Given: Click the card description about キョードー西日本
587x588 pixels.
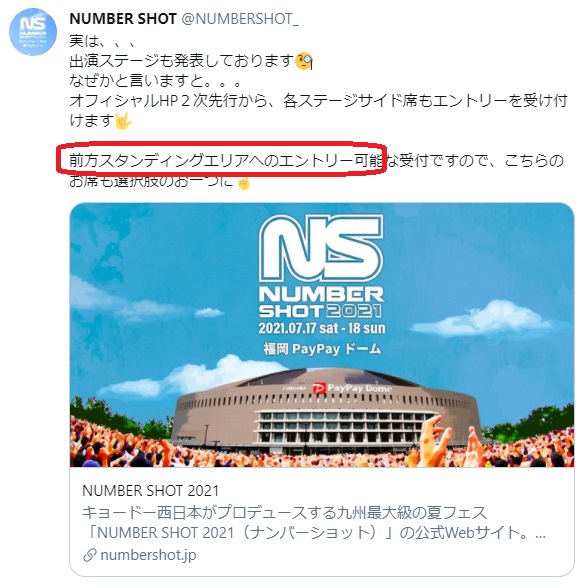Looking at the screenshot, I should tap(314, 522).
